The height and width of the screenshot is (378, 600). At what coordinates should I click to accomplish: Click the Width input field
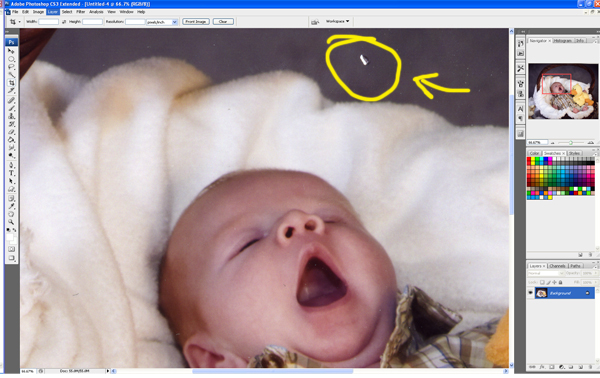pyautogui.click(x=49, y=22)
